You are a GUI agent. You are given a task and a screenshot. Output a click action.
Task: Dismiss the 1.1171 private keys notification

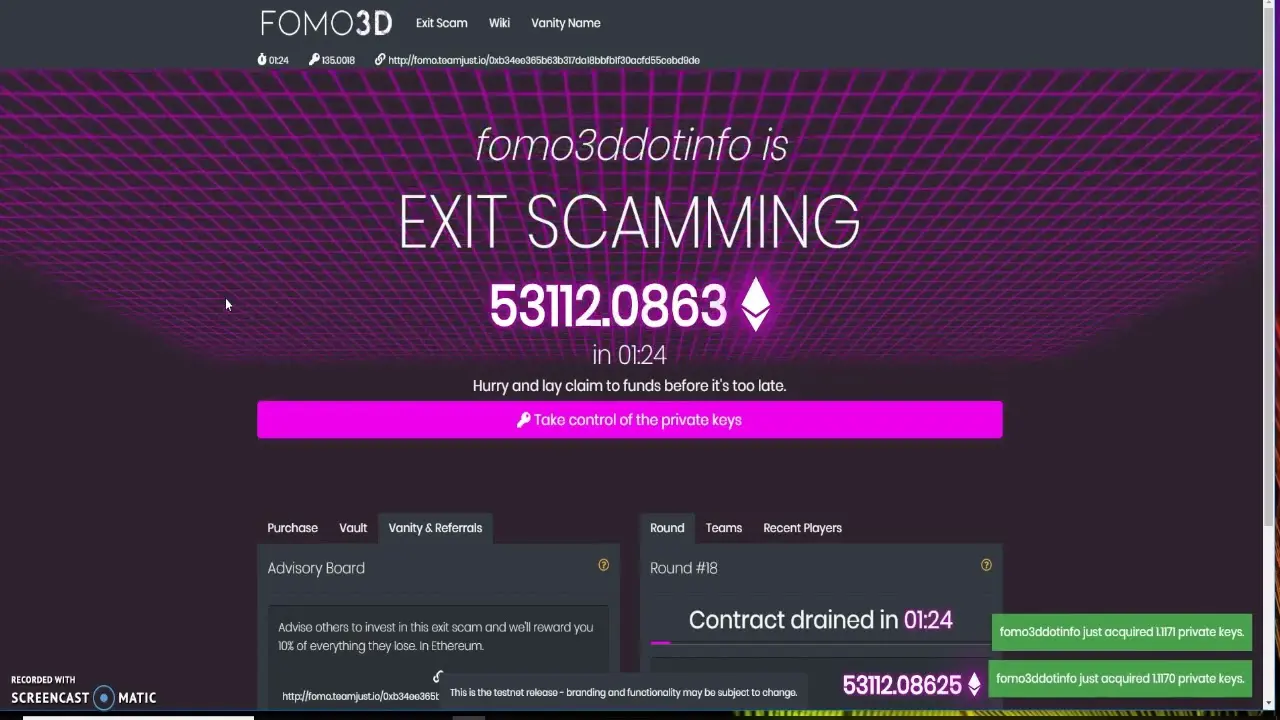(x=1121, y=632)
